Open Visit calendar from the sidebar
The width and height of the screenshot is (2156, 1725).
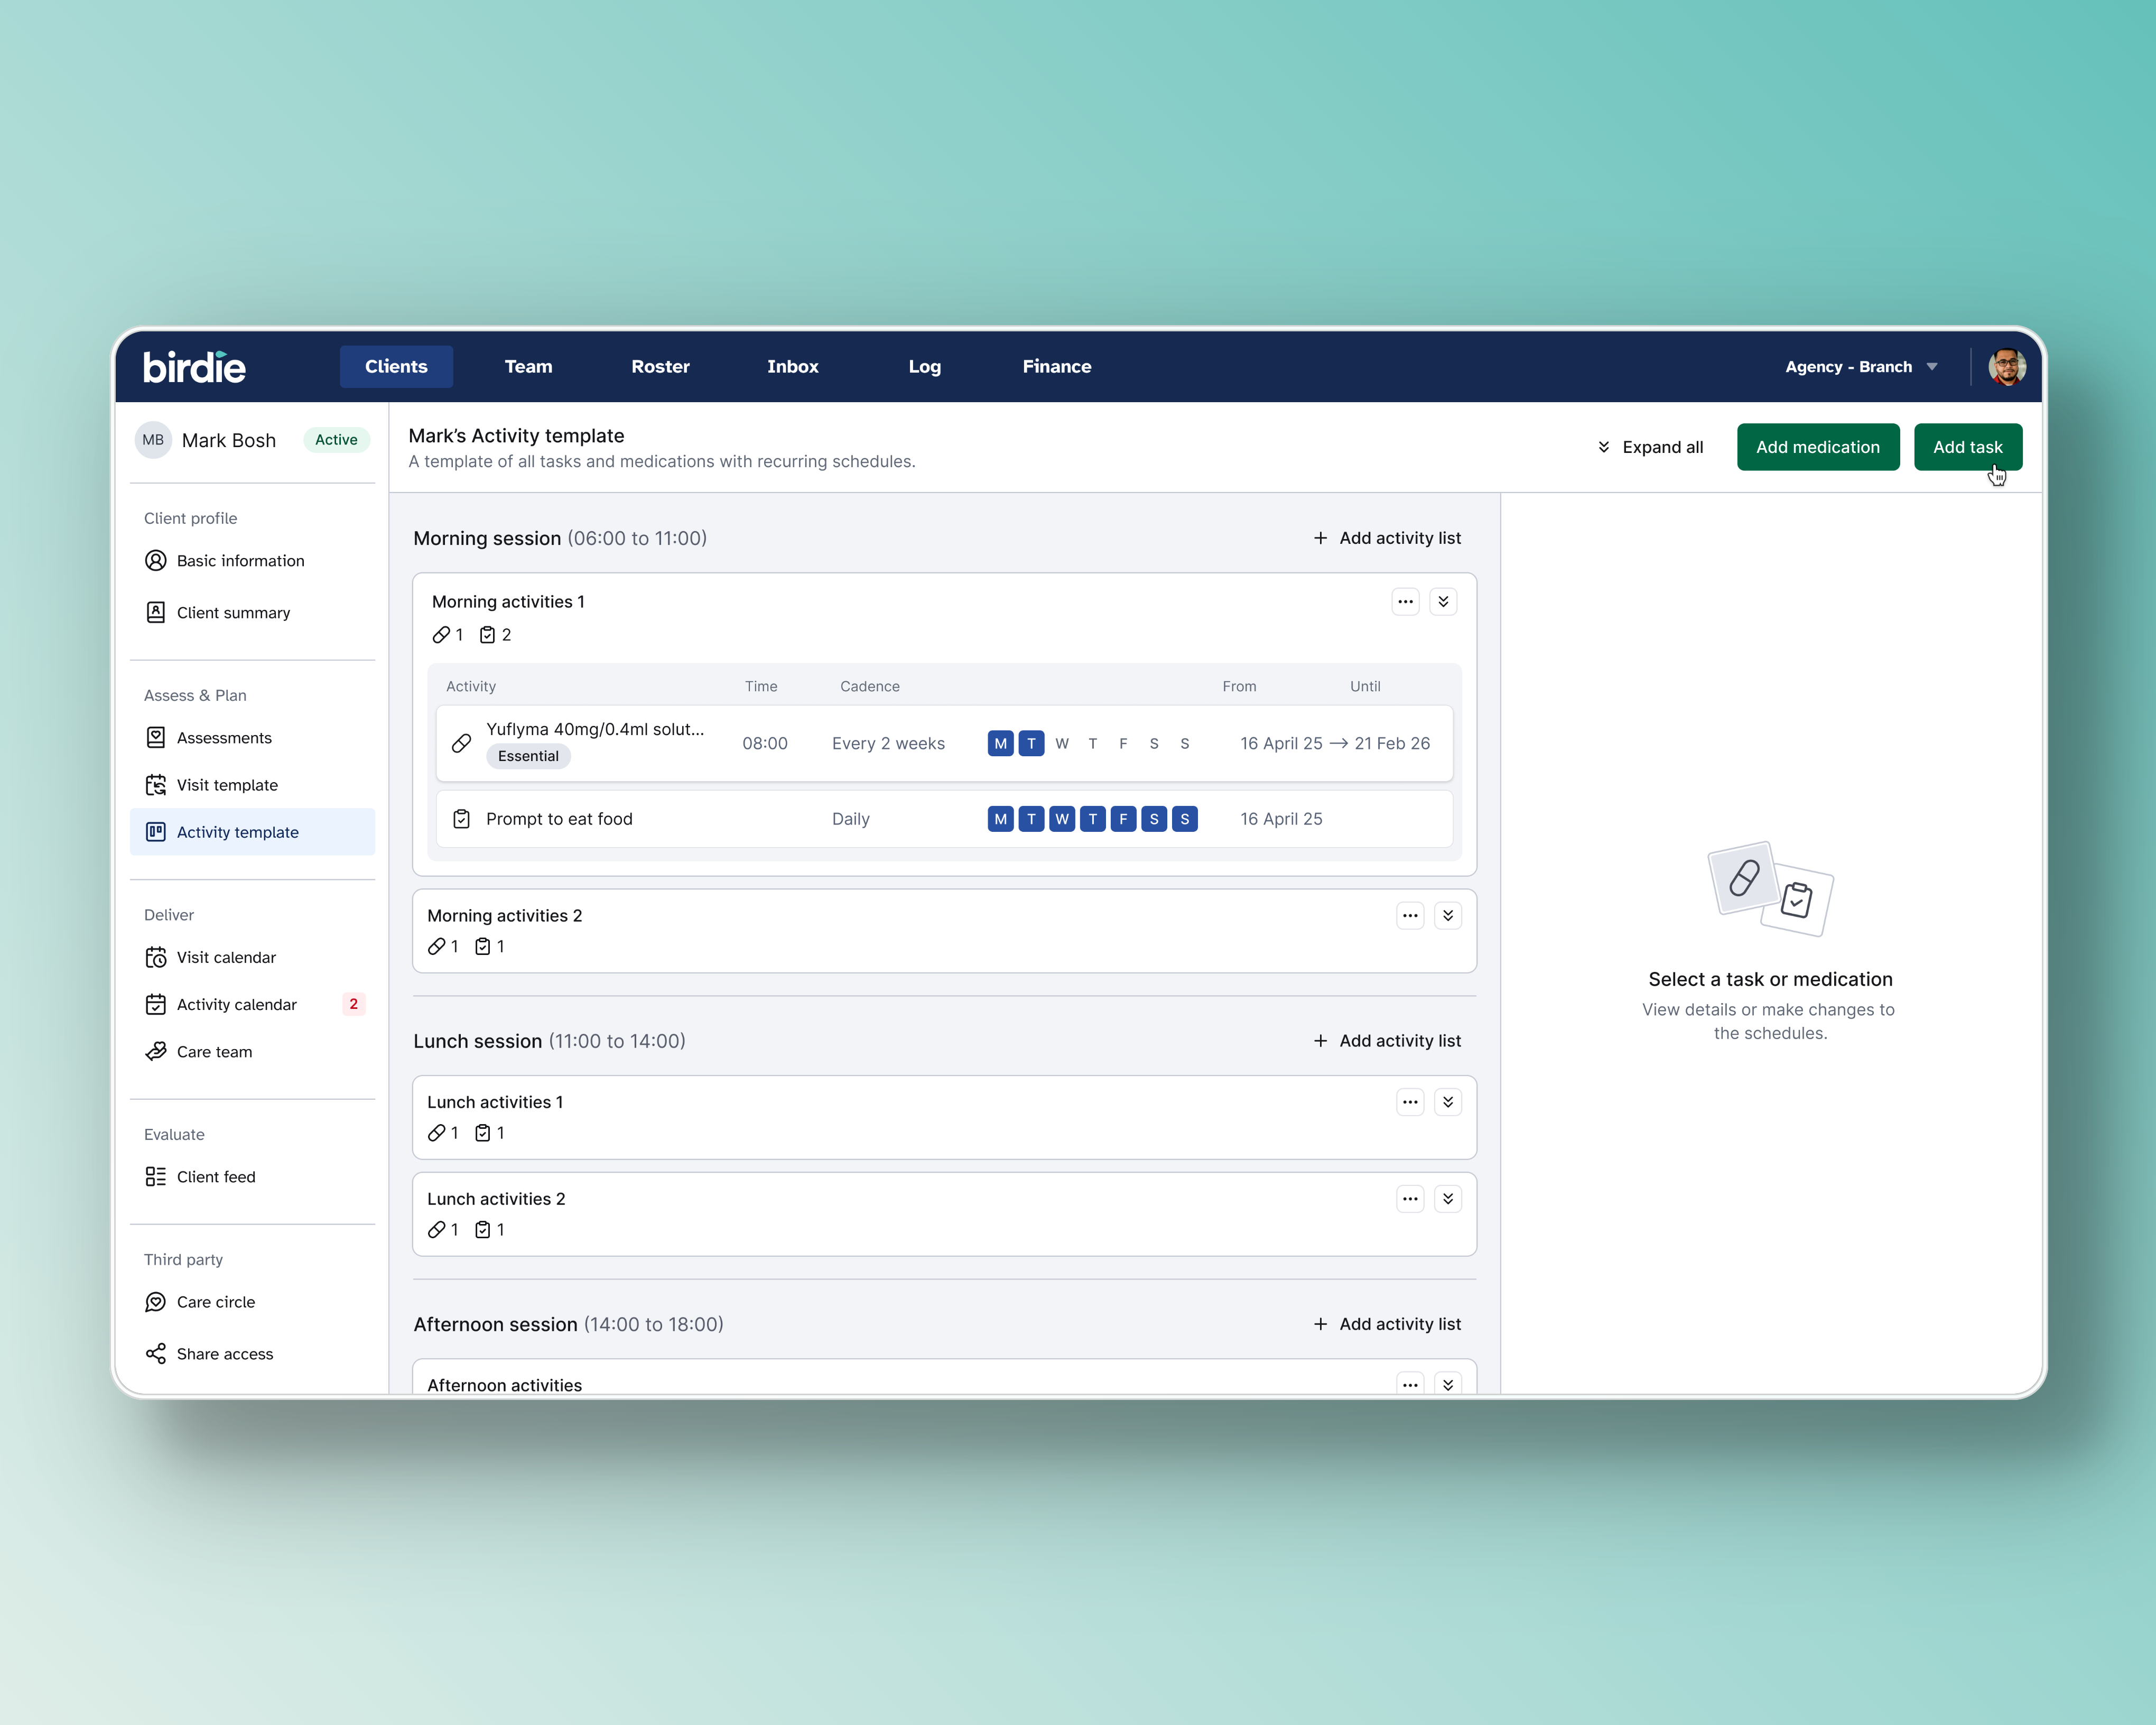[226, 957]
